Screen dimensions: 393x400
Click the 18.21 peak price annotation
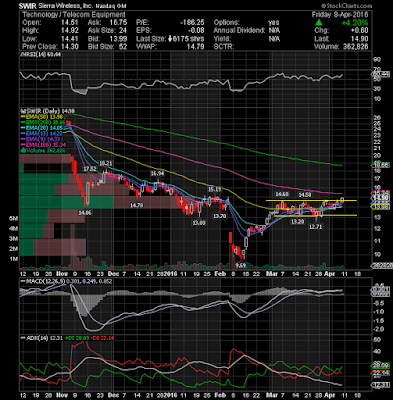coord(106,163)
